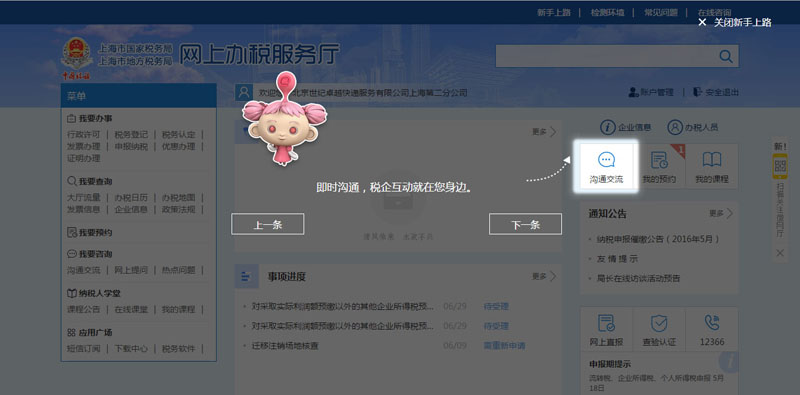Select 税务认定 in the menu
Screen dimensions: 800x395
(x=179, y=135)
